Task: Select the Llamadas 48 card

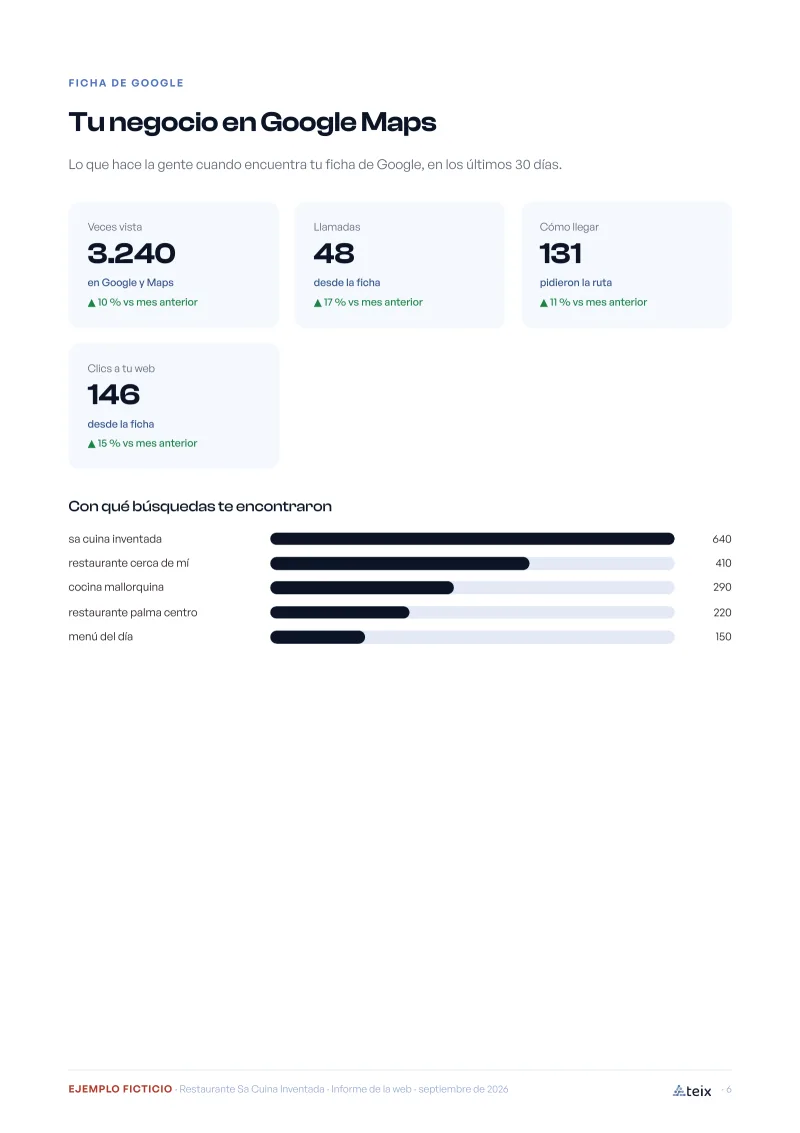Action: click(400, 264)
